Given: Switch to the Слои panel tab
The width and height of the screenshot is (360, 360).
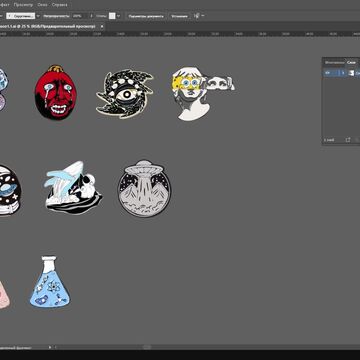Looking at the screenshot, I should (351, 62).
